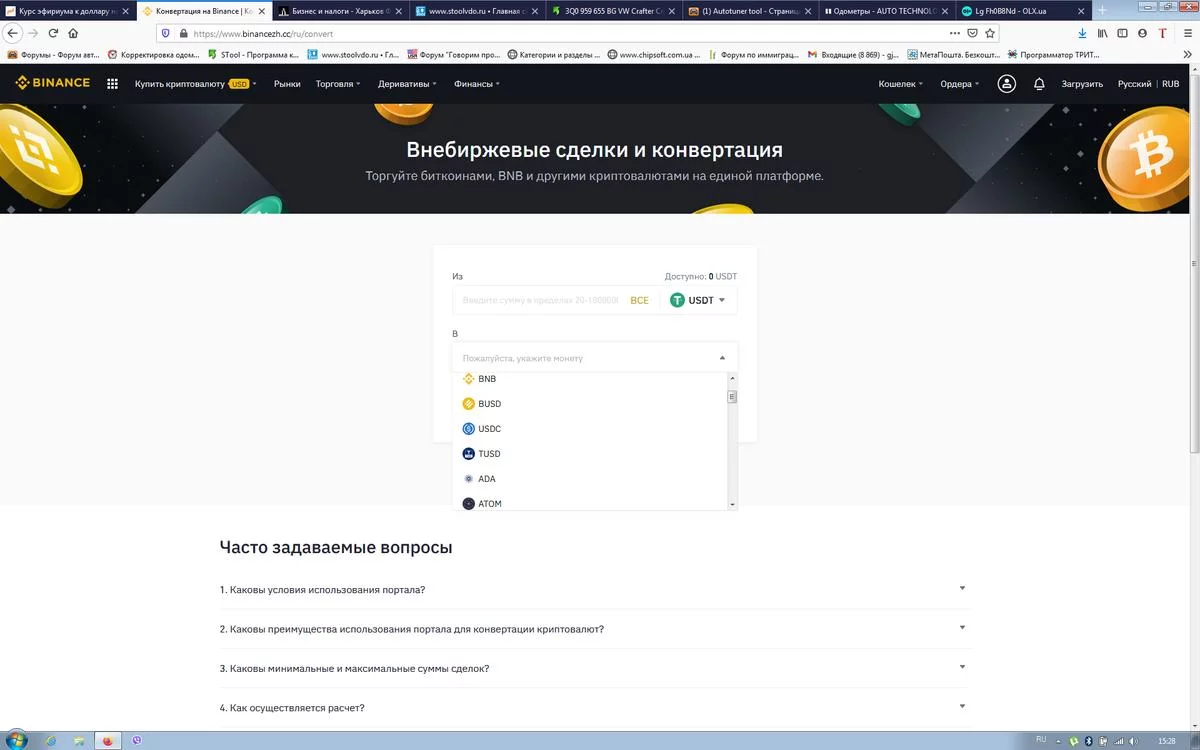Open the USDT source coin dropdown
This screenshot has height=750, width=1200.
pyautogui.click(x=698, y=300)
